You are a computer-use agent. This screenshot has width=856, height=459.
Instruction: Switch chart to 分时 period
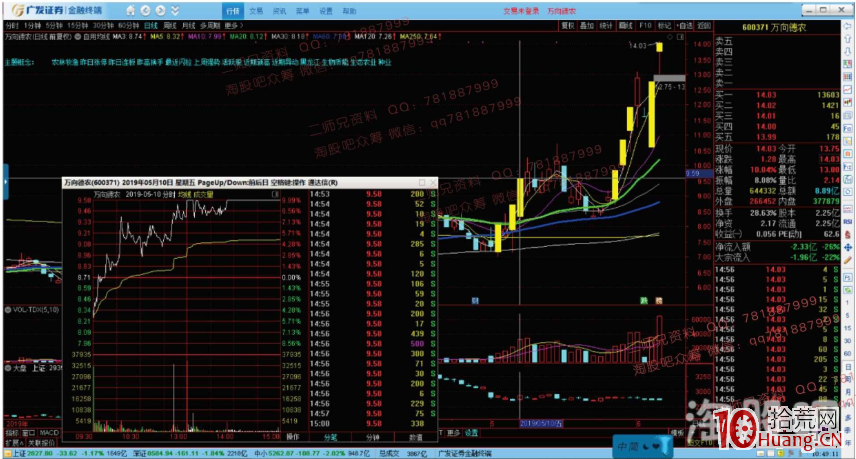coord(11,26)
